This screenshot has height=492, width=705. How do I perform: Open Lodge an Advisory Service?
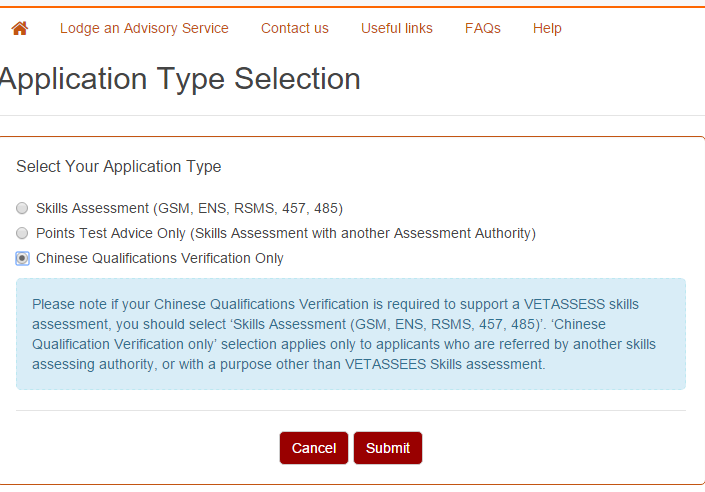pos(144,28)
